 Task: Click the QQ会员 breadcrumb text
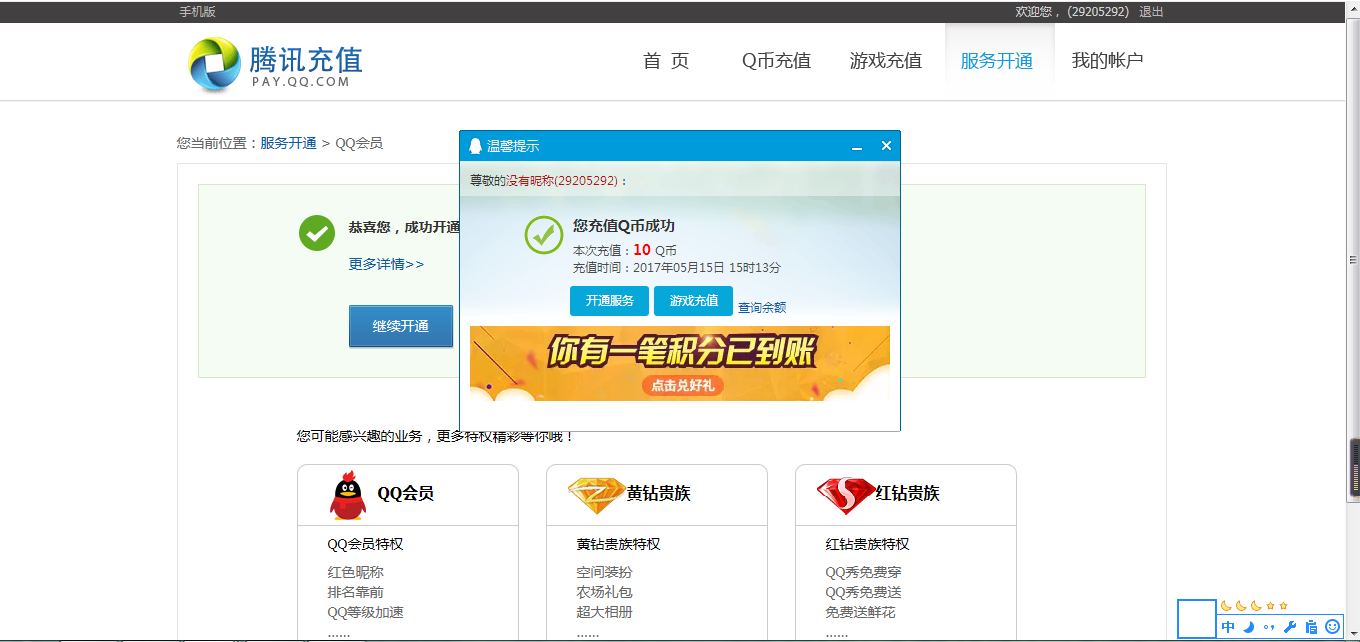coord(359,143)
